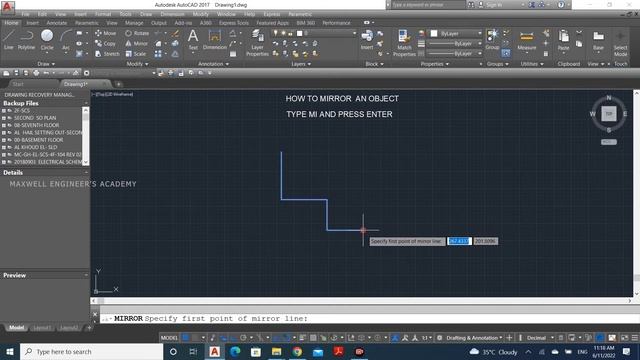Click the Measure tool
The image size is (640, 360).
[x=527, y=41]
